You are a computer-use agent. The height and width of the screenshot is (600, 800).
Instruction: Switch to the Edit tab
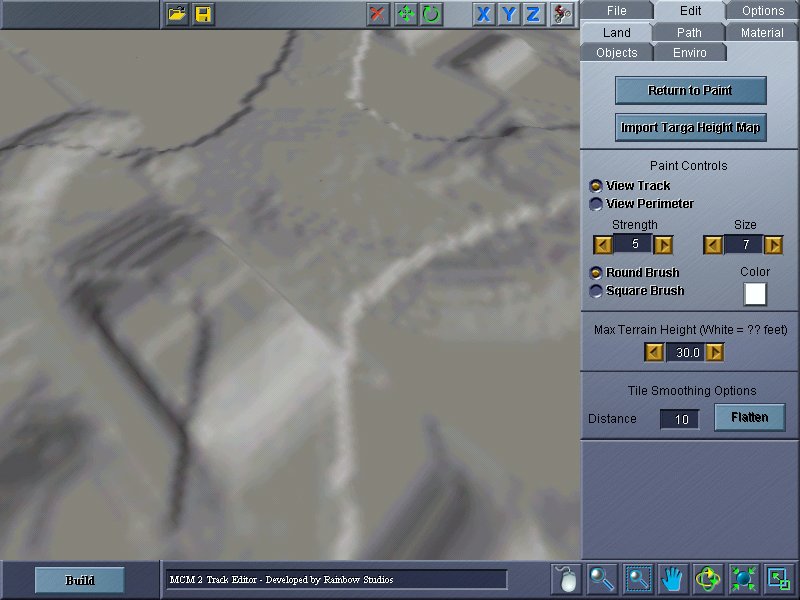point(690,11)
